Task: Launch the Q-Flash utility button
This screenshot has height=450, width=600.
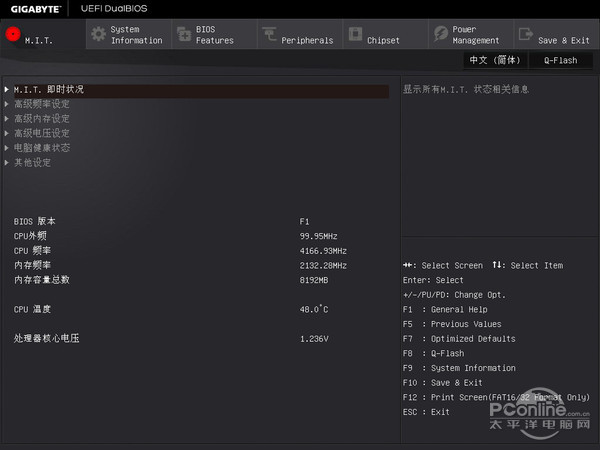Action: click(560, 60)
